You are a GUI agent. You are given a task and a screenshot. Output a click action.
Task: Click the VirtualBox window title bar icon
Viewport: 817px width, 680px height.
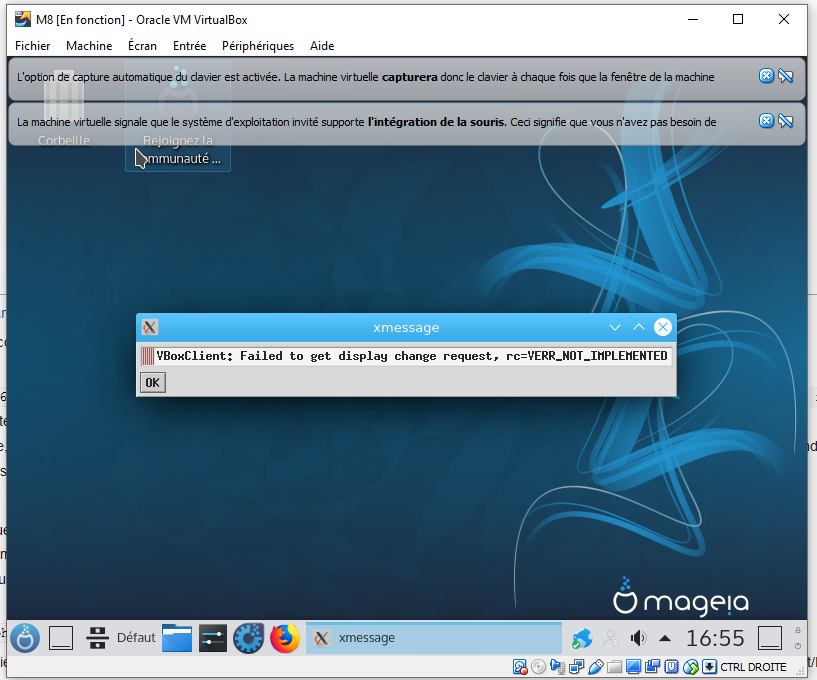pyautogui.click(x=22, y=19)
